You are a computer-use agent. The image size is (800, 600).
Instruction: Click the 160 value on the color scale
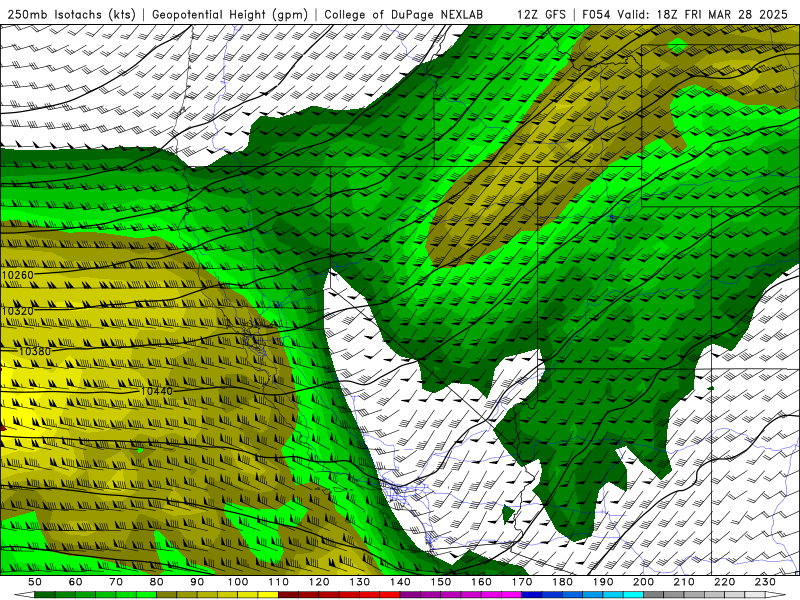[x=482, y=582]
